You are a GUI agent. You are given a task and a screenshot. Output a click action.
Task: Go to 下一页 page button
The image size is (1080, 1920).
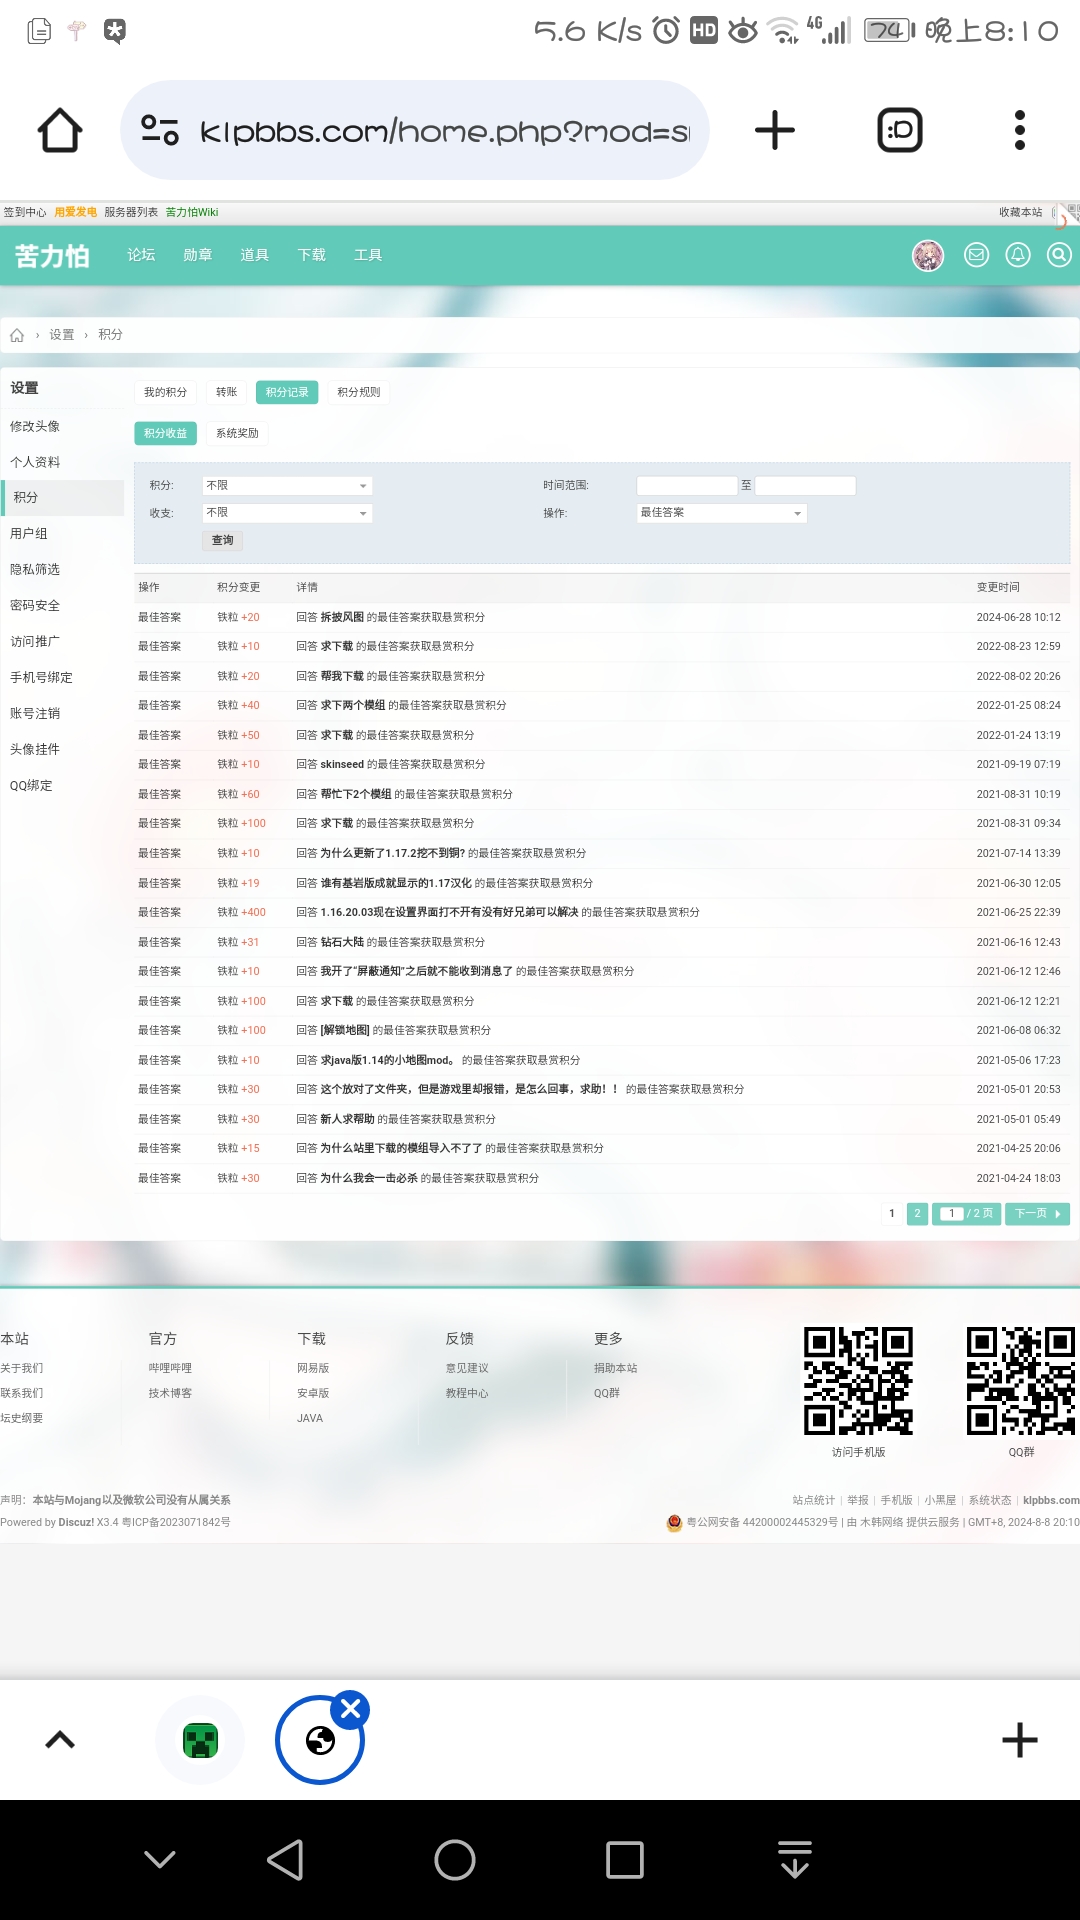1038,1214
